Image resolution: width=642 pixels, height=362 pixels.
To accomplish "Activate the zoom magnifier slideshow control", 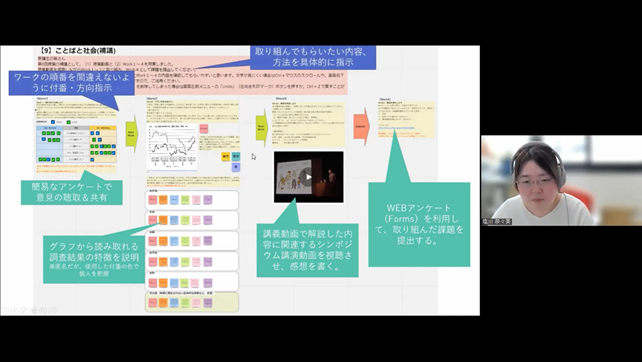I will point(43,311).
